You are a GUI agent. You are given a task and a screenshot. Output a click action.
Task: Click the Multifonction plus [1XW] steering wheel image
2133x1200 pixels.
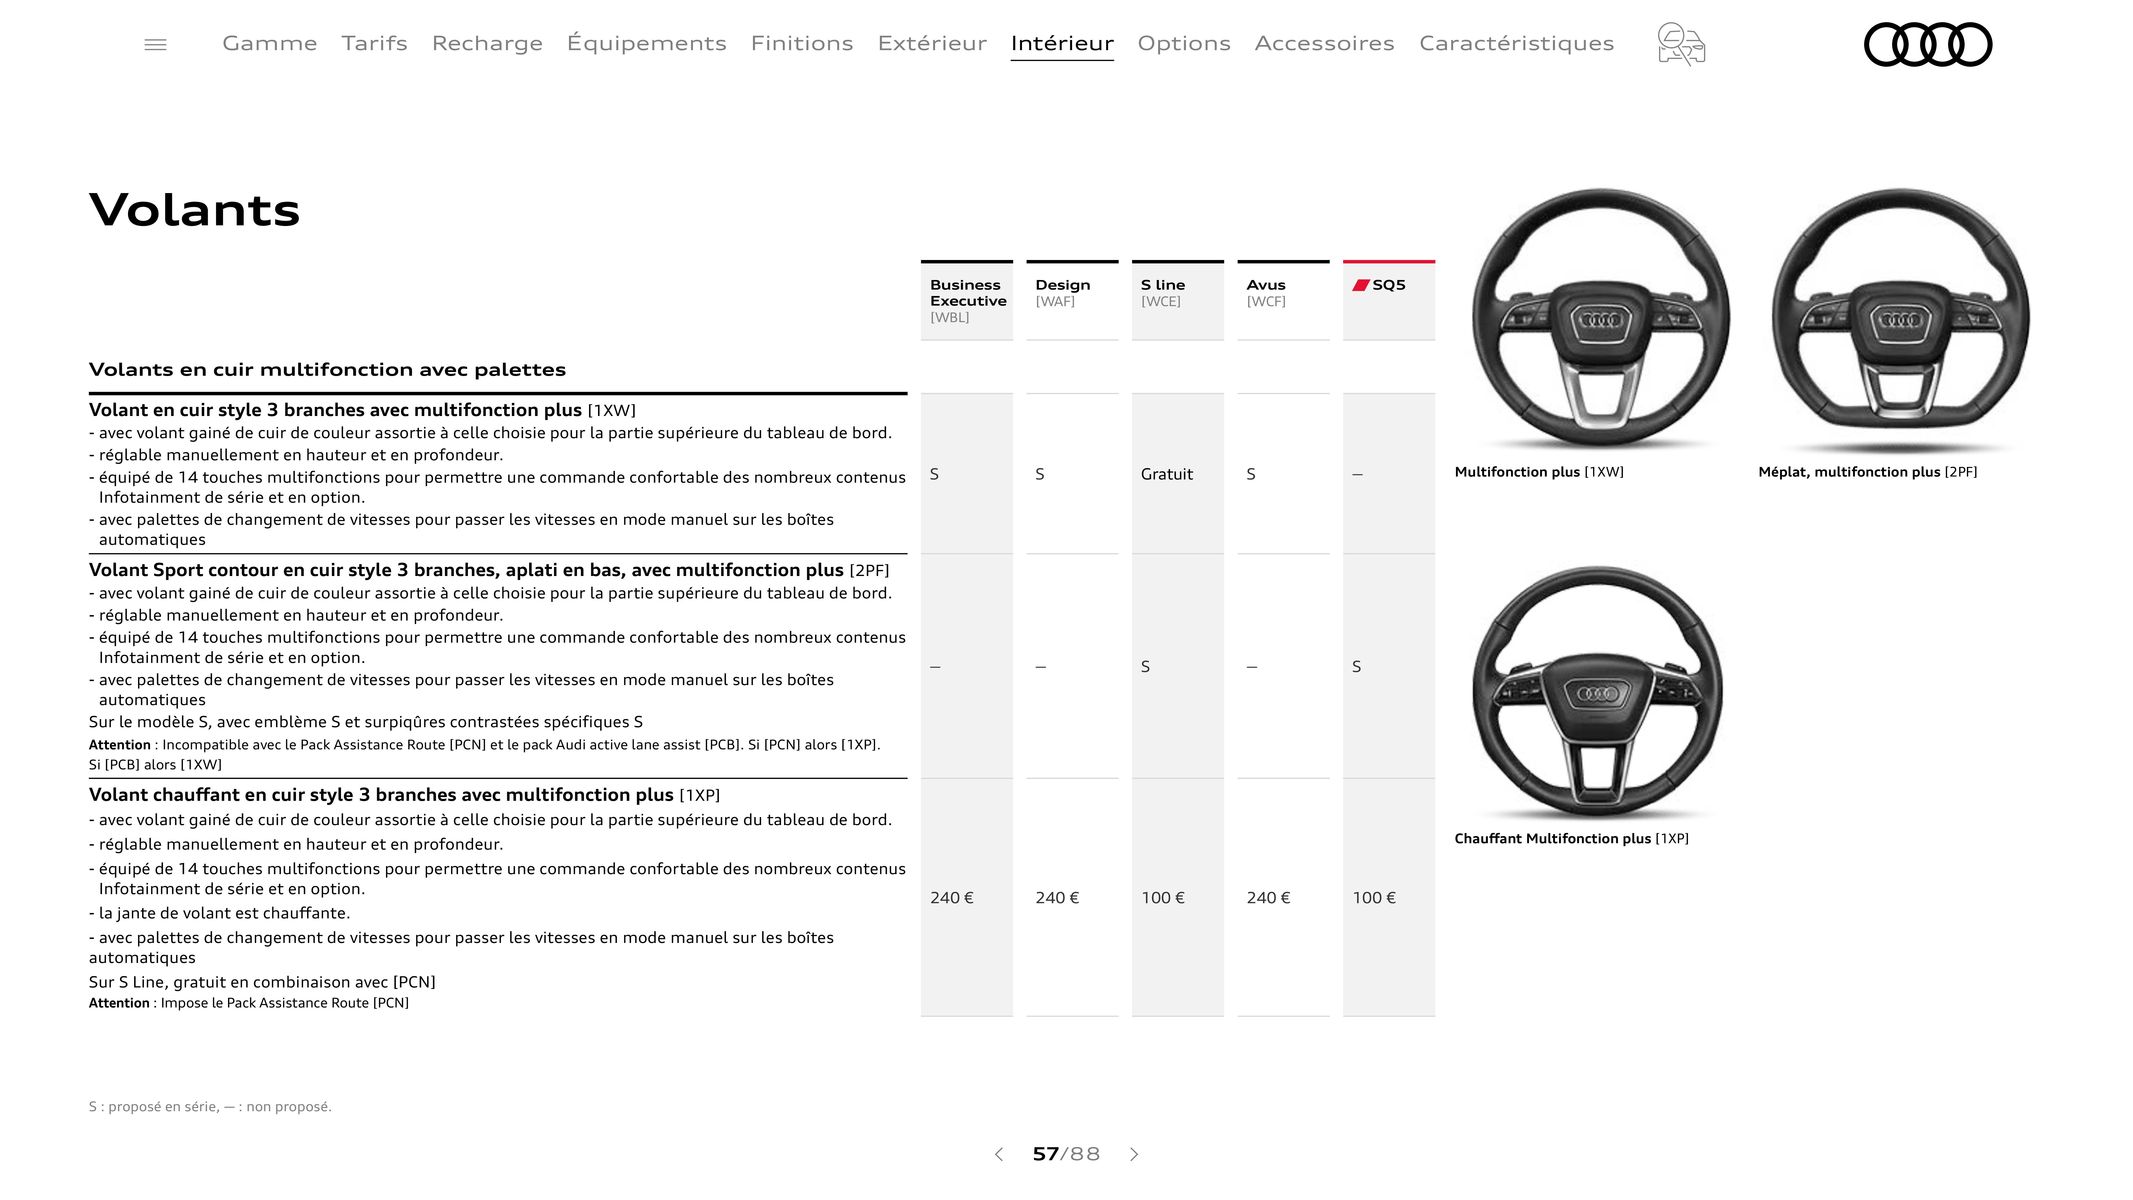tap(1600, 319)
